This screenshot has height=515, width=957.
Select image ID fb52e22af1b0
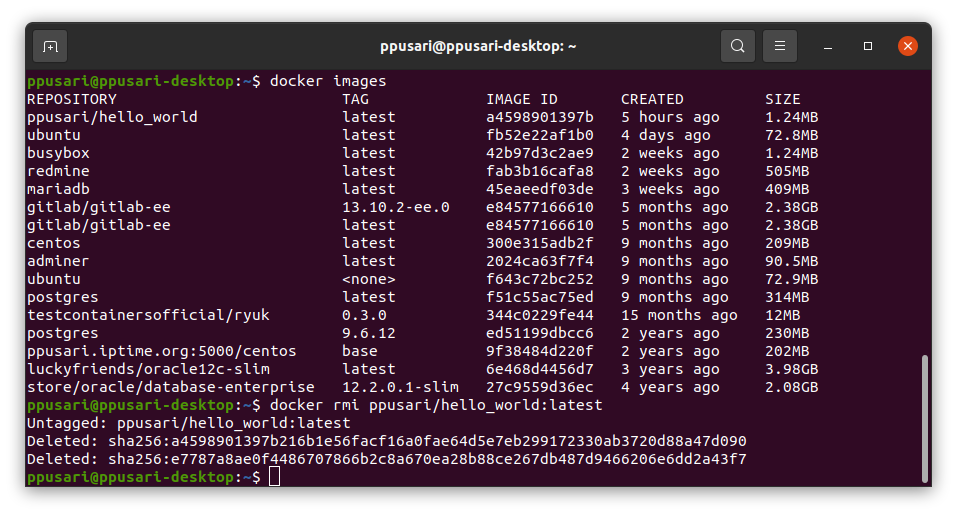(540, 135)
